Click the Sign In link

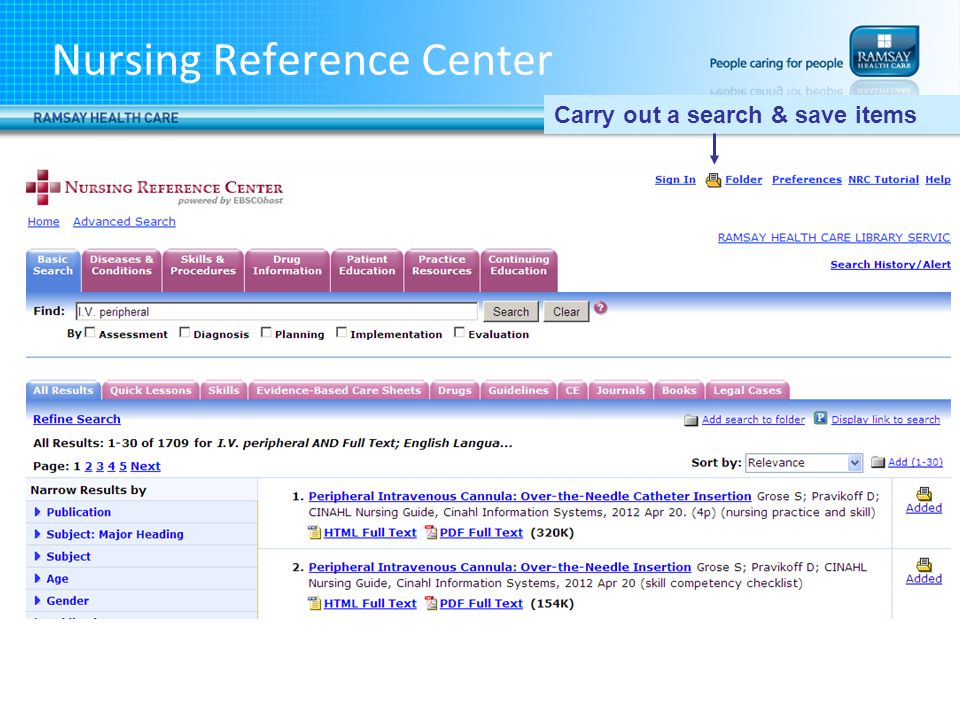coord(675,179)
